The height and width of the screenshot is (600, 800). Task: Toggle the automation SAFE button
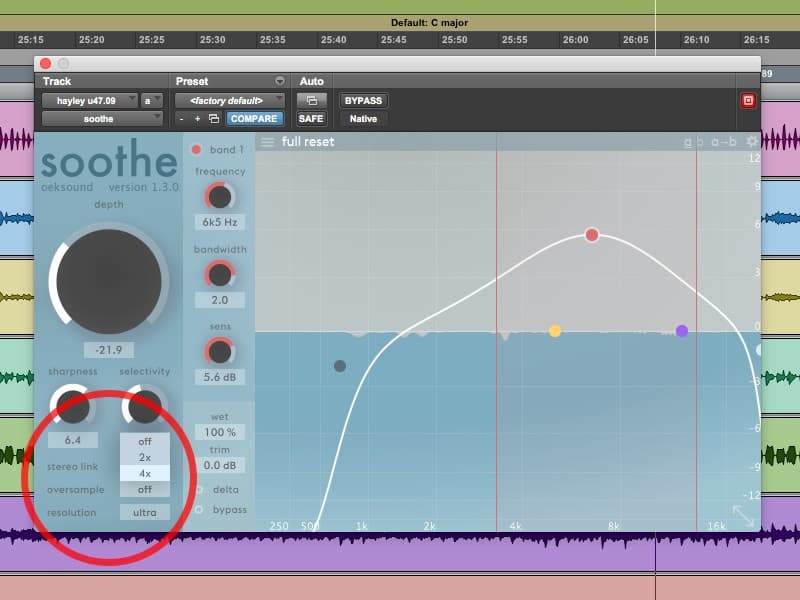point(311,119)
